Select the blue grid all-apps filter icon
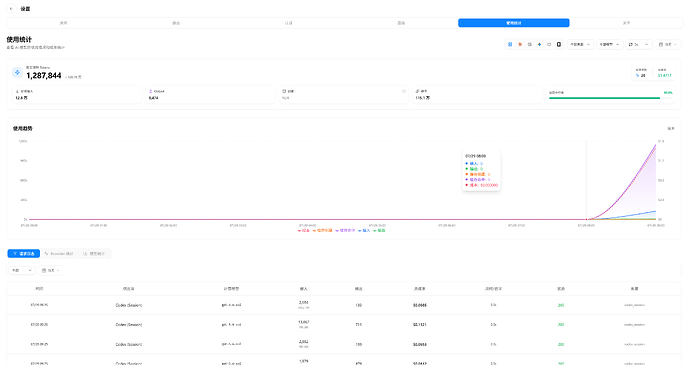Image resolution: width=690 pixels, height=369 pixels. 510,44
